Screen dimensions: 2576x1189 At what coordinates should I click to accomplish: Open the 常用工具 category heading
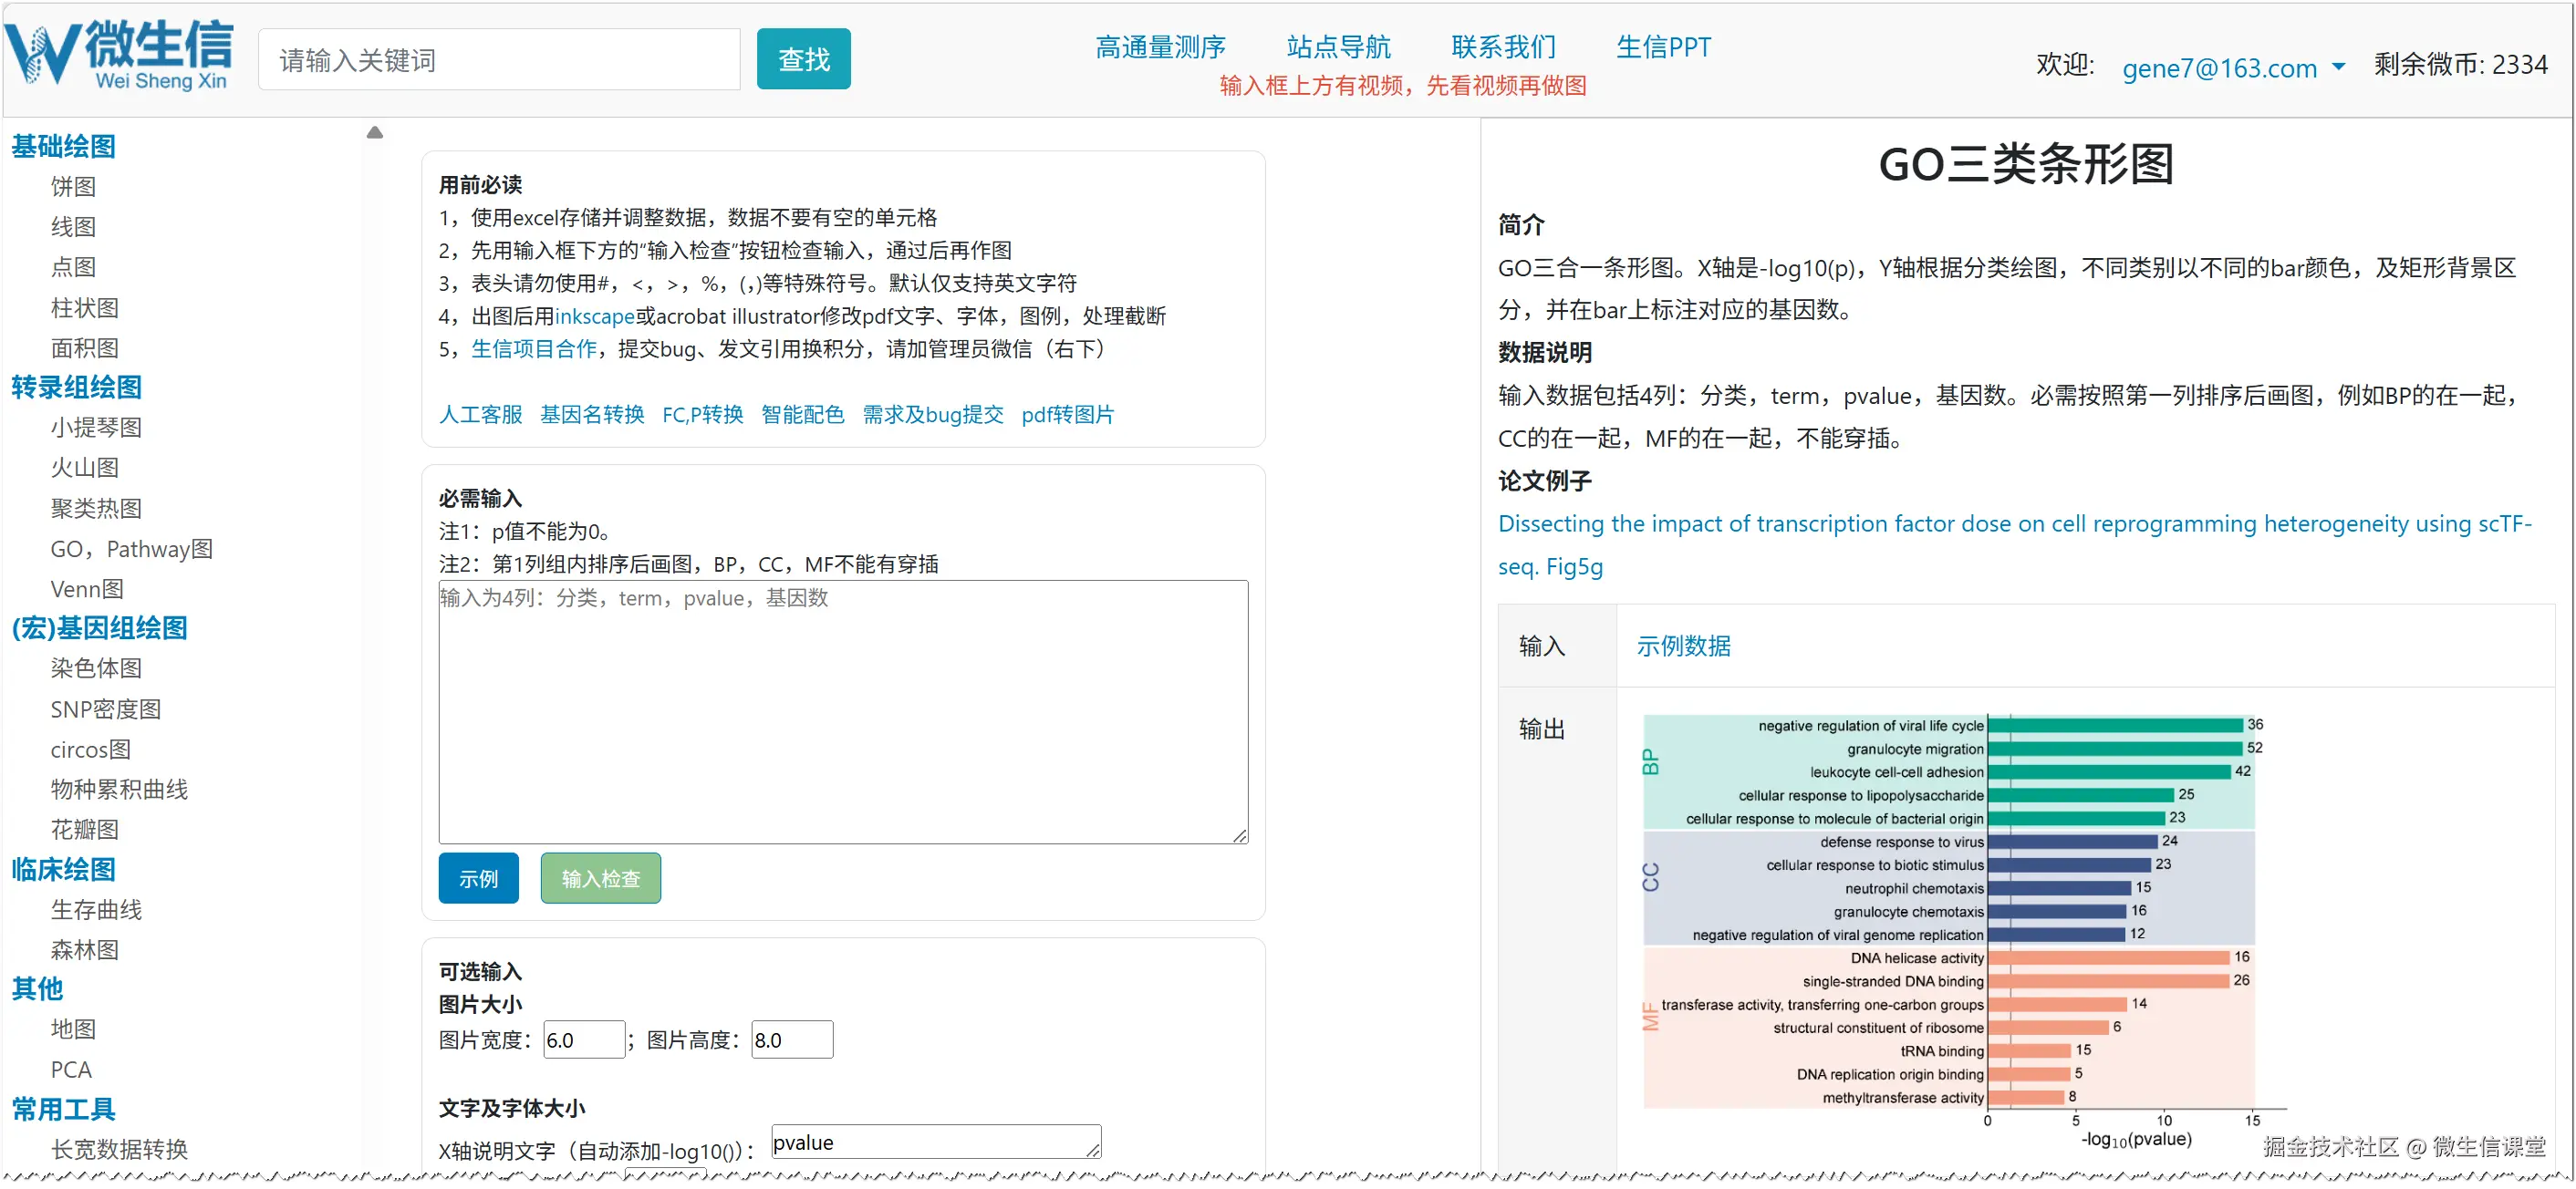click(63, 1110)
